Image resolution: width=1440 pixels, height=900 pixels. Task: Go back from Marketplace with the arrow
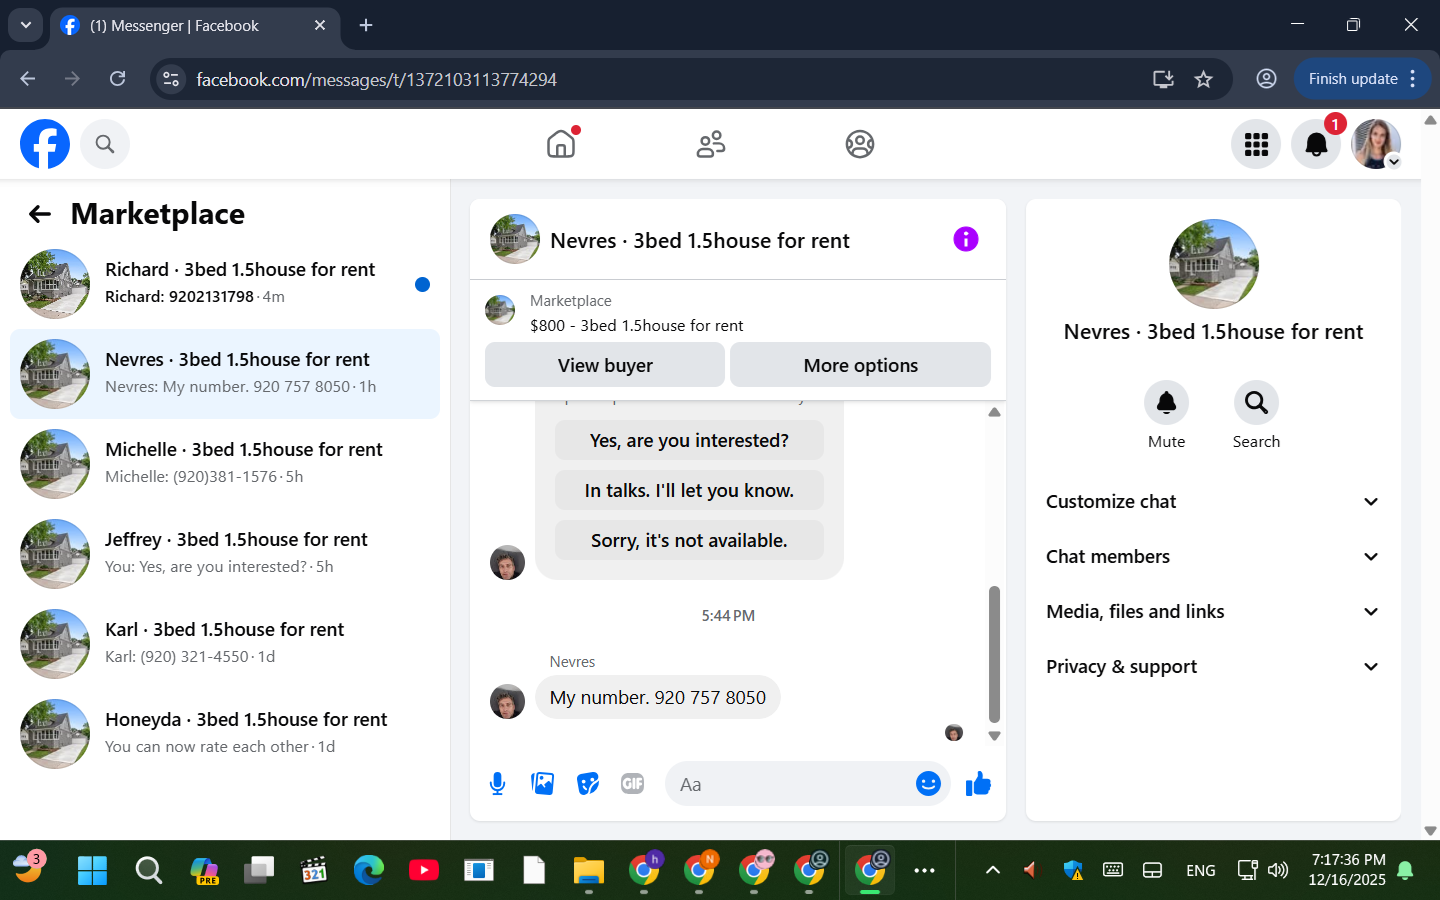(x=40, y=214)
